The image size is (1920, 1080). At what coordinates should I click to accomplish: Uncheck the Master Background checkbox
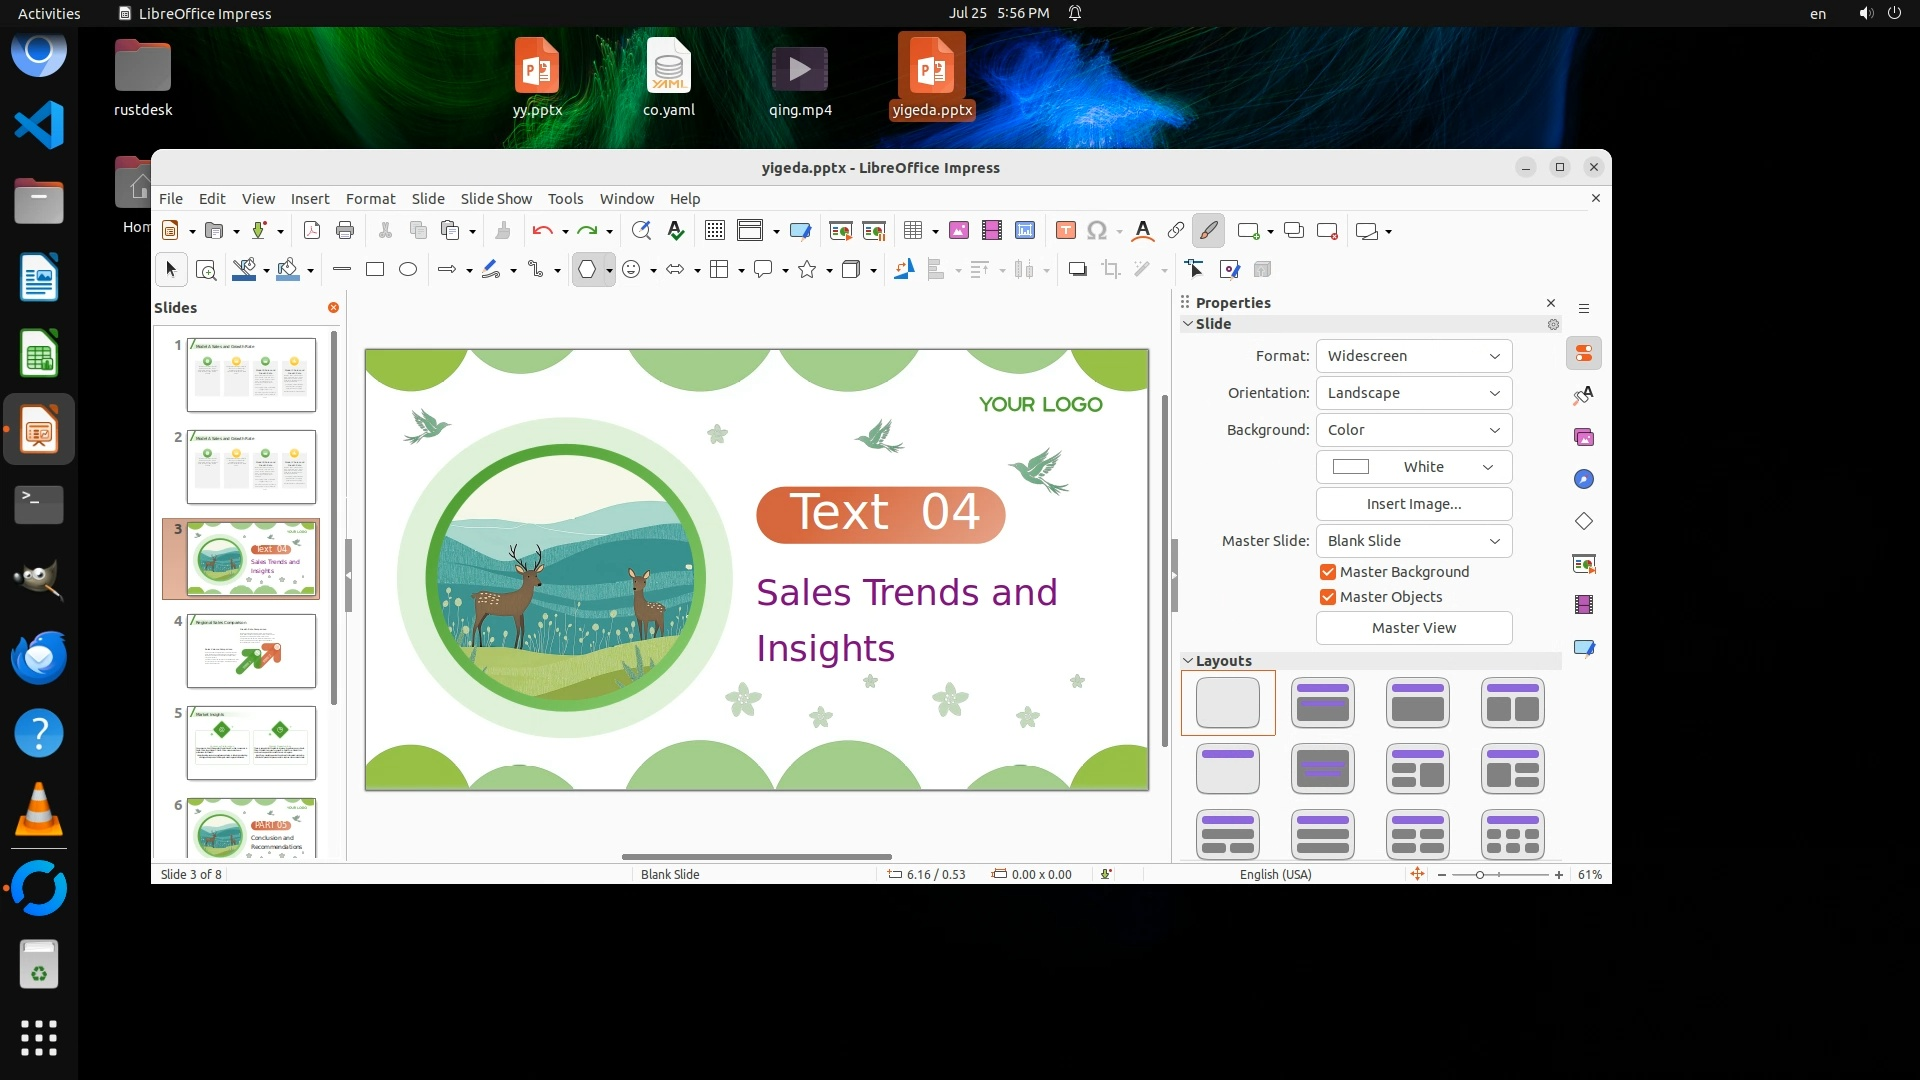pos(1328,572)
